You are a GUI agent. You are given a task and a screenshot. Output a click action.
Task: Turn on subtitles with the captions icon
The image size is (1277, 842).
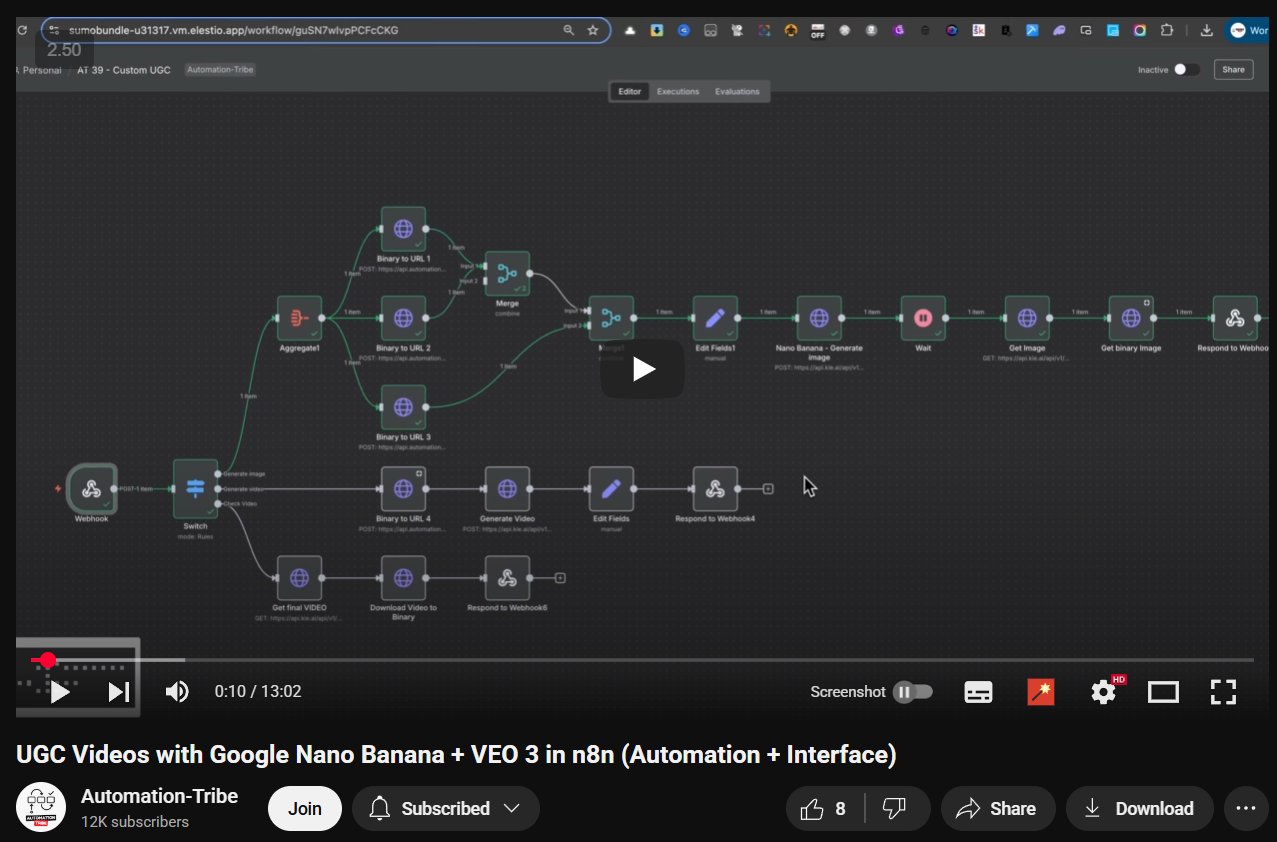click(978, 692)
